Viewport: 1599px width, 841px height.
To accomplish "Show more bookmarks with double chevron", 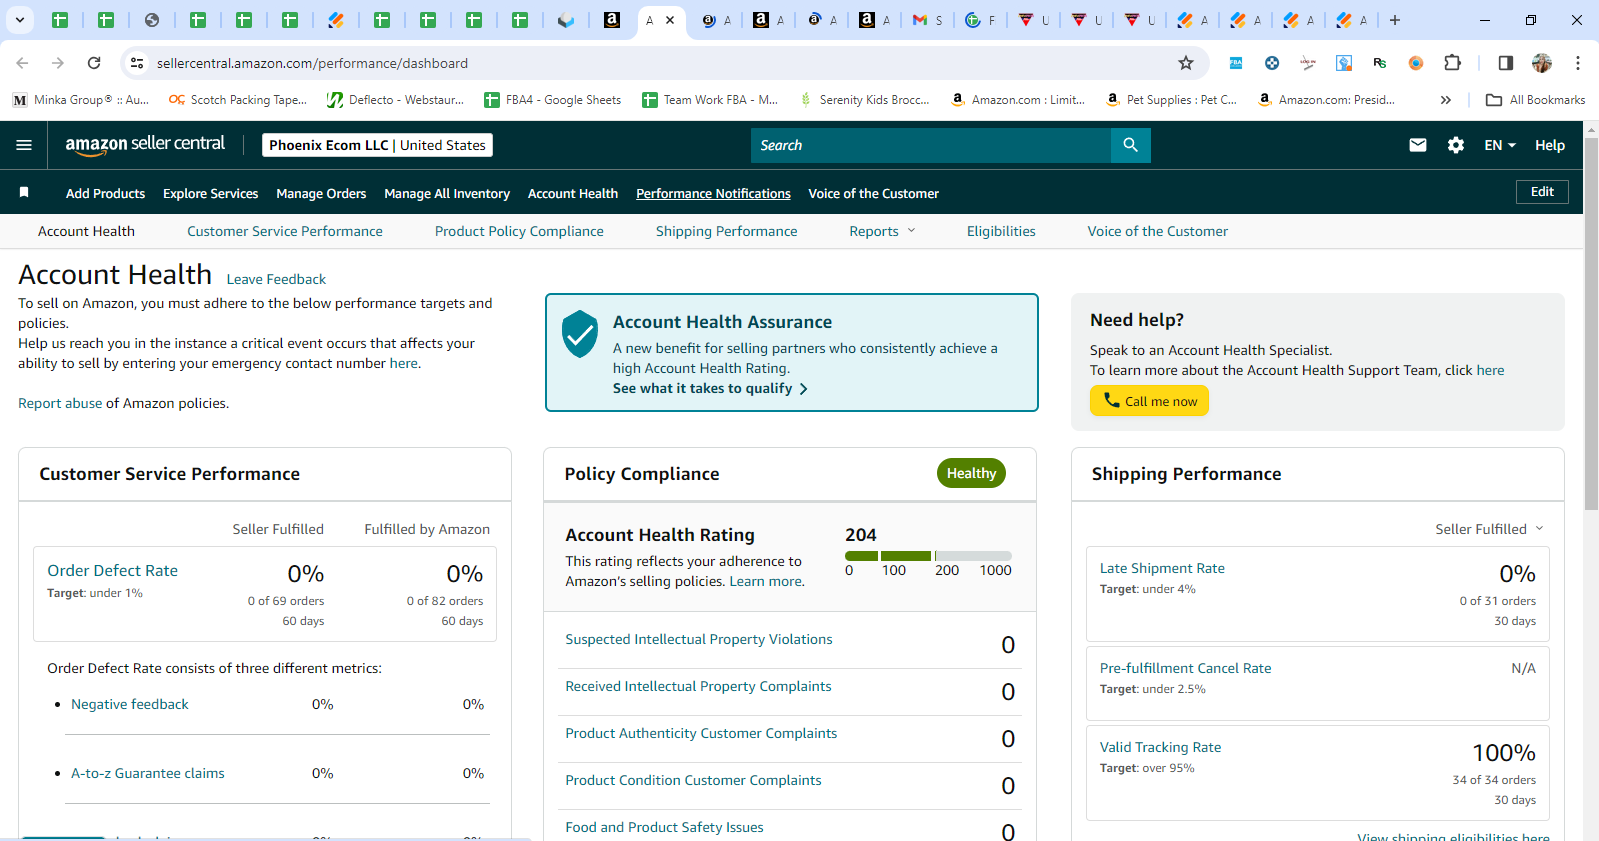I will pyautogui.click(x=1445, y=100).
